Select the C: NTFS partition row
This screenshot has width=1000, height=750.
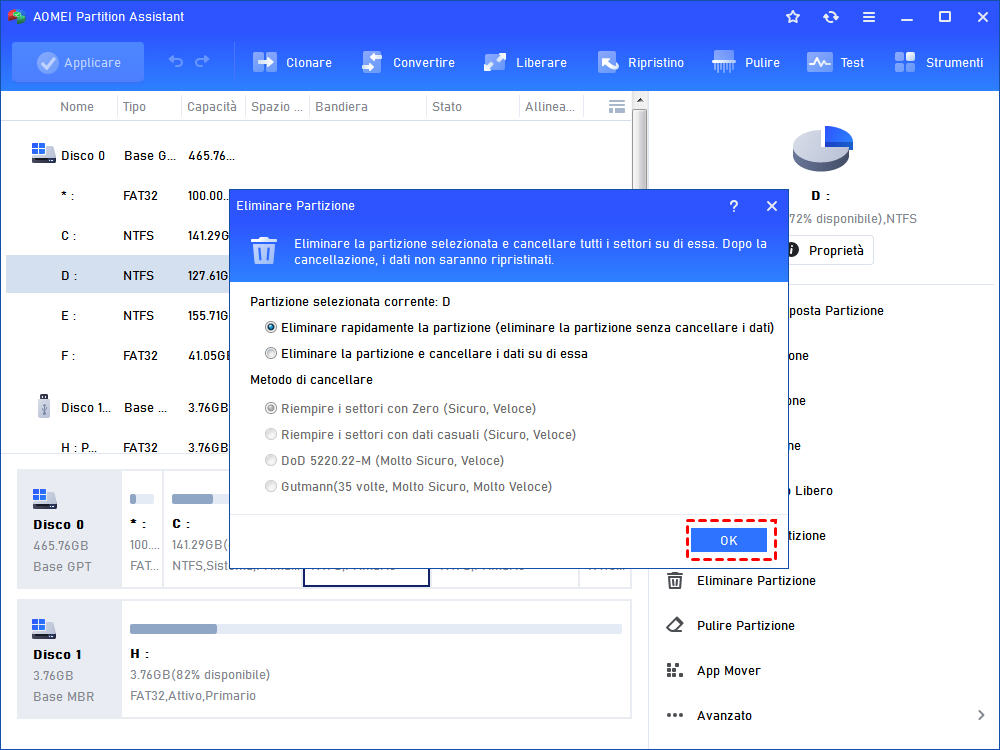coord(117,236)
